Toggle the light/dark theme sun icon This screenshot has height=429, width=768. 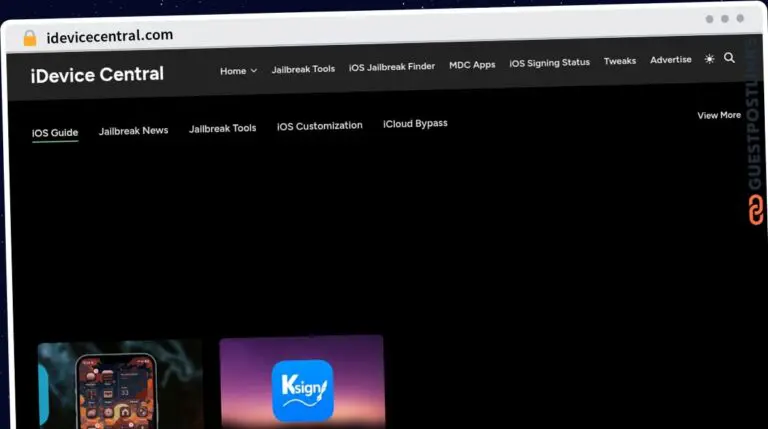709,59
